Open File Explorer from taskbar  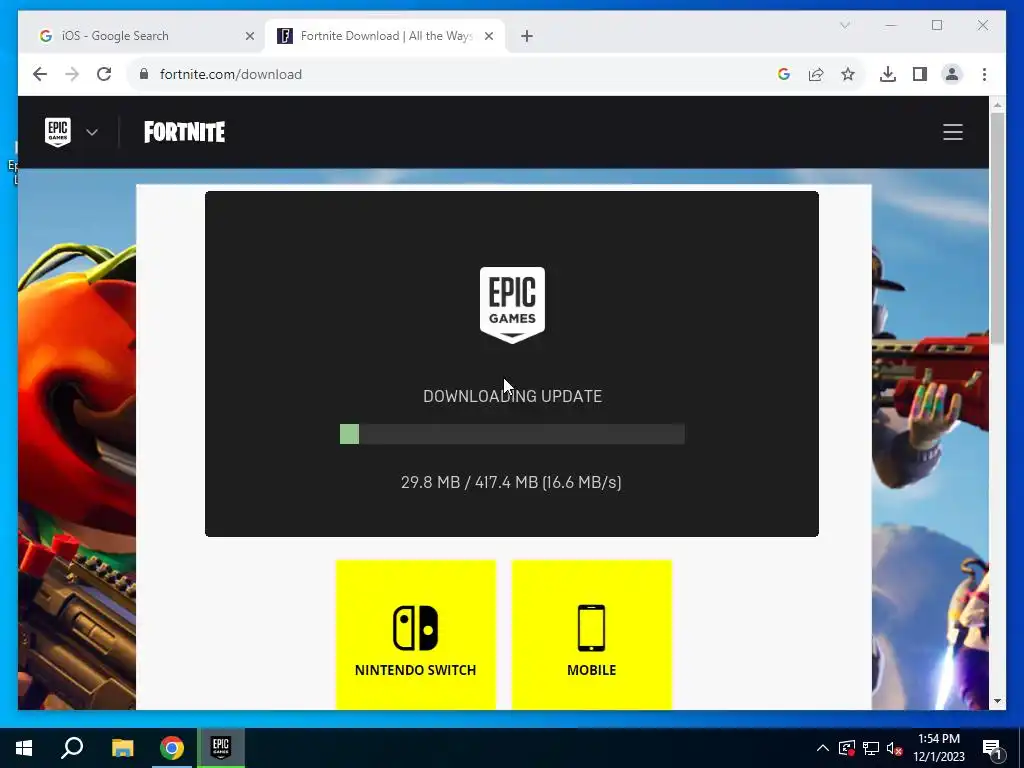[122, 748]
